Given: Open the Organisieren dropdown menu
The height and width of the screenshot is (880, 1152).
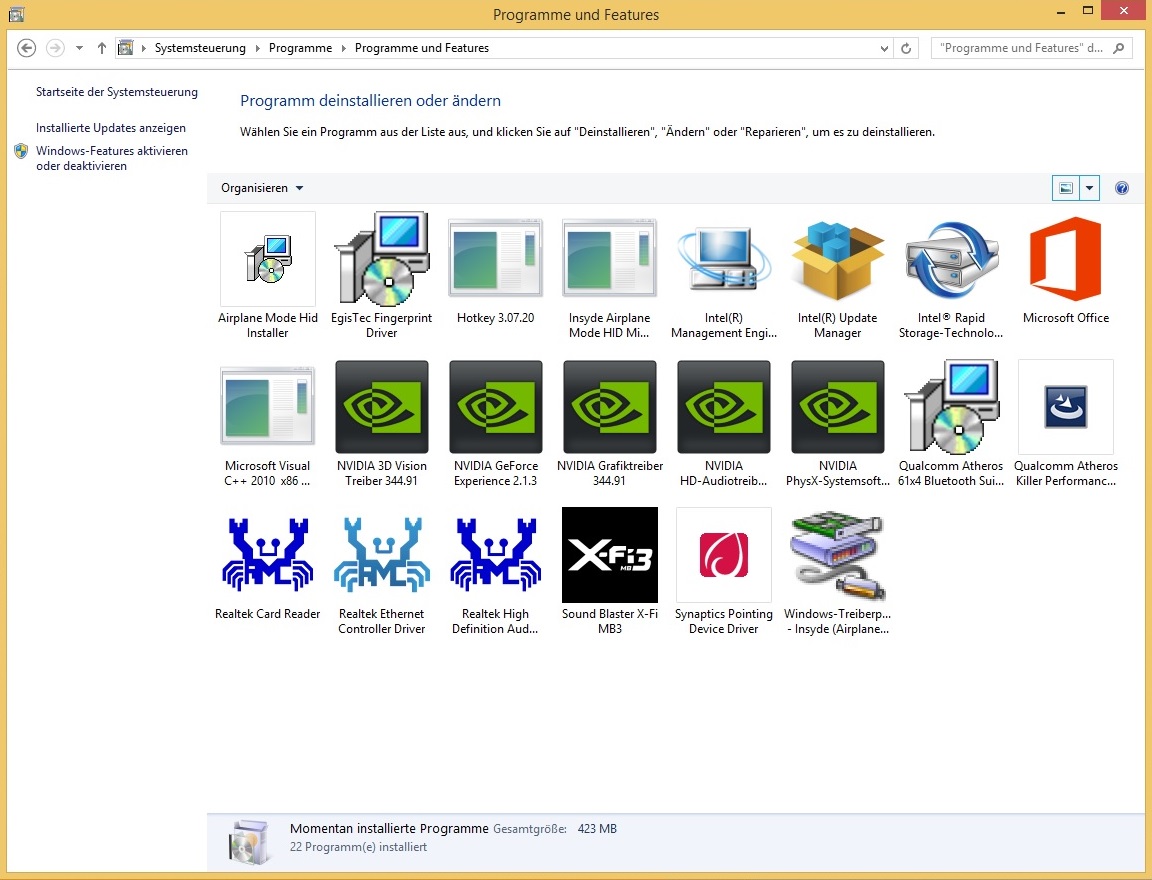Looking at the screenshot, I should click(x=262, y=188).
